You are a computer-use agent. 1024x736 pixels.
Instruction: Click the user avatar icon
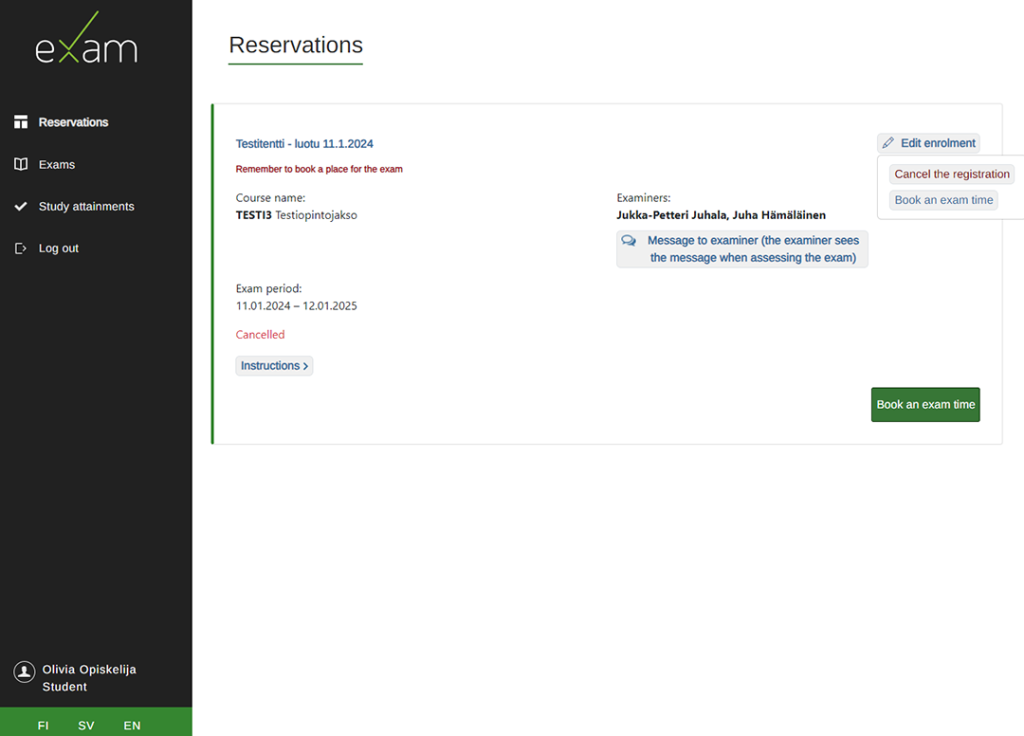(x=24, y=671)
